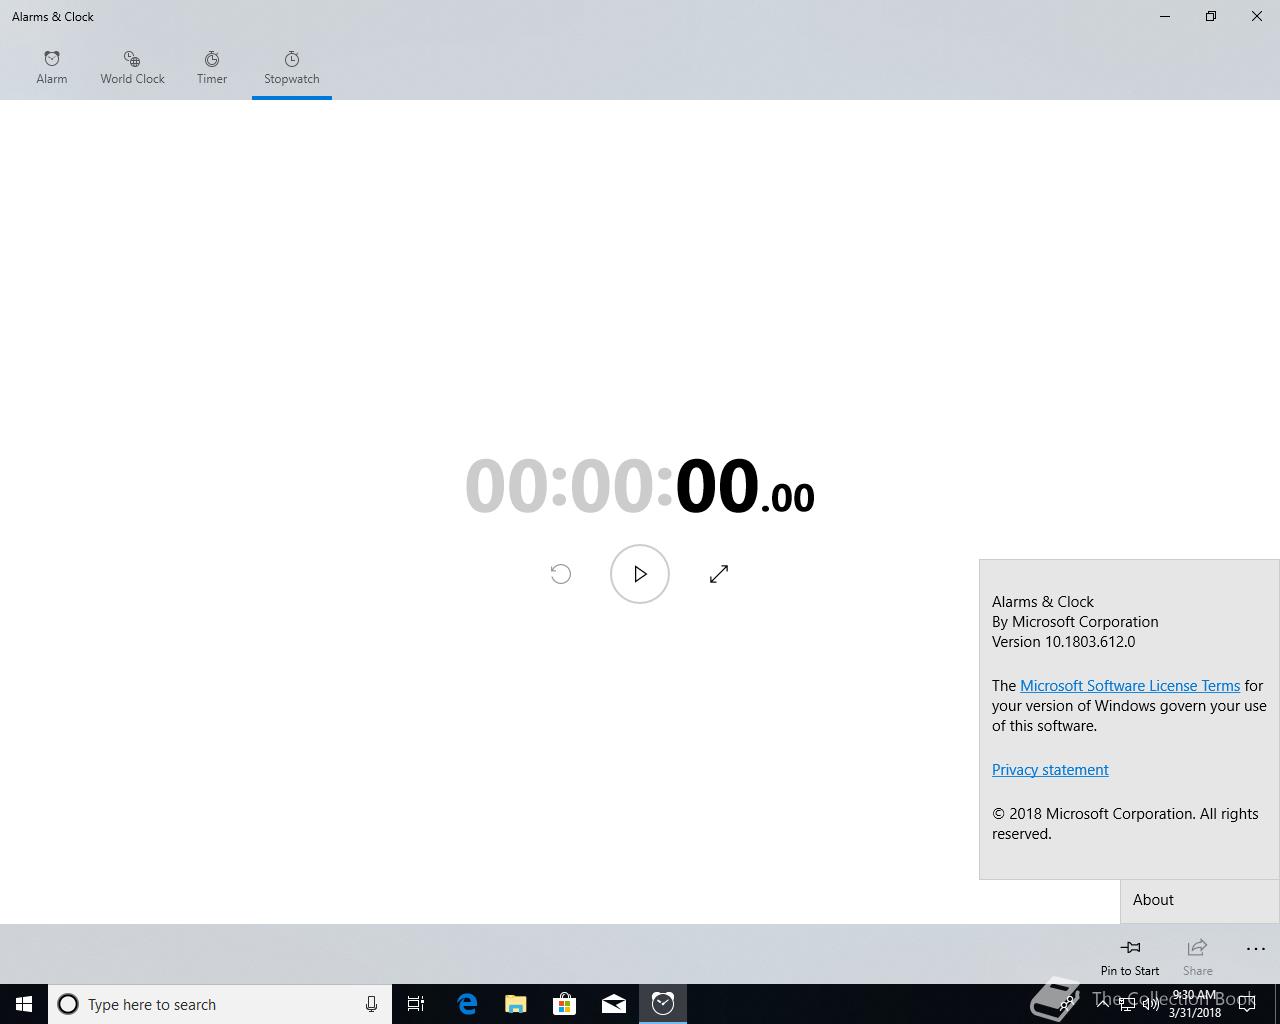
Task: Reset the stopwatch
Action: (561, 574)
